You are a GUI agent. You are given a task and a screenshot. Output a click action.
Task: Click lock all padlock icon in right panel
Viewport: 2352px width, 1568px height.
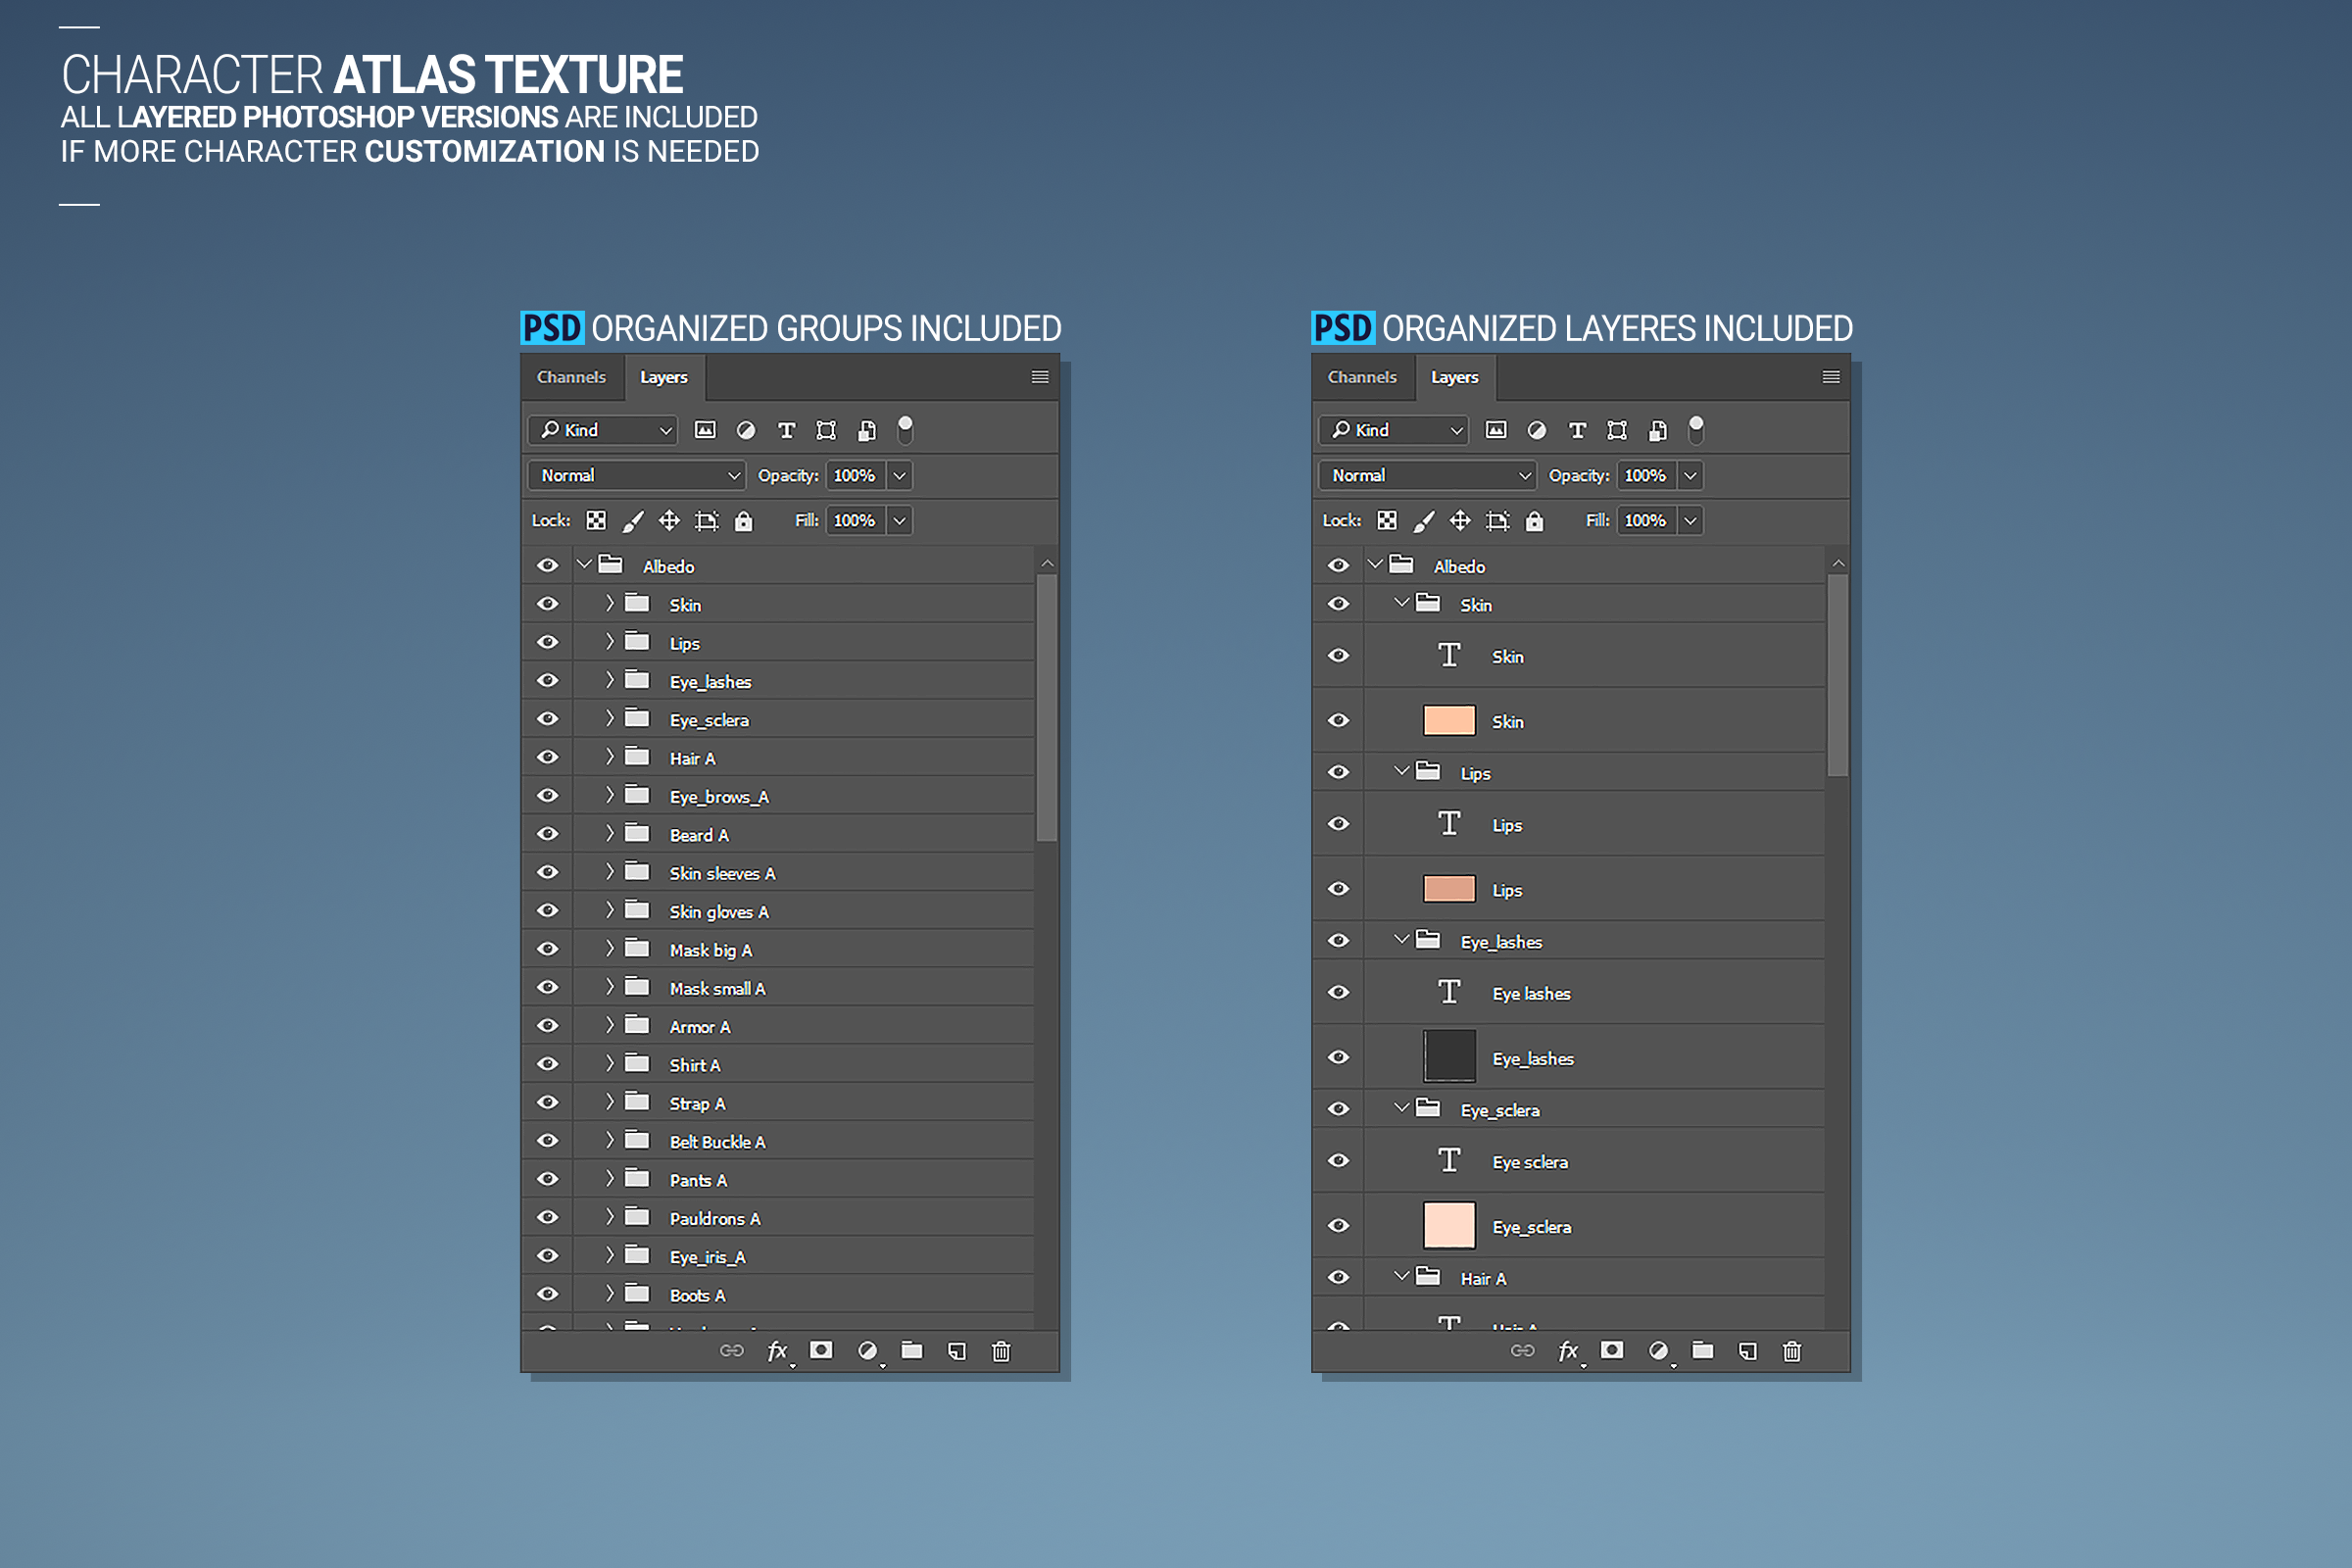pyautogui.click(x=1534, y=521)
